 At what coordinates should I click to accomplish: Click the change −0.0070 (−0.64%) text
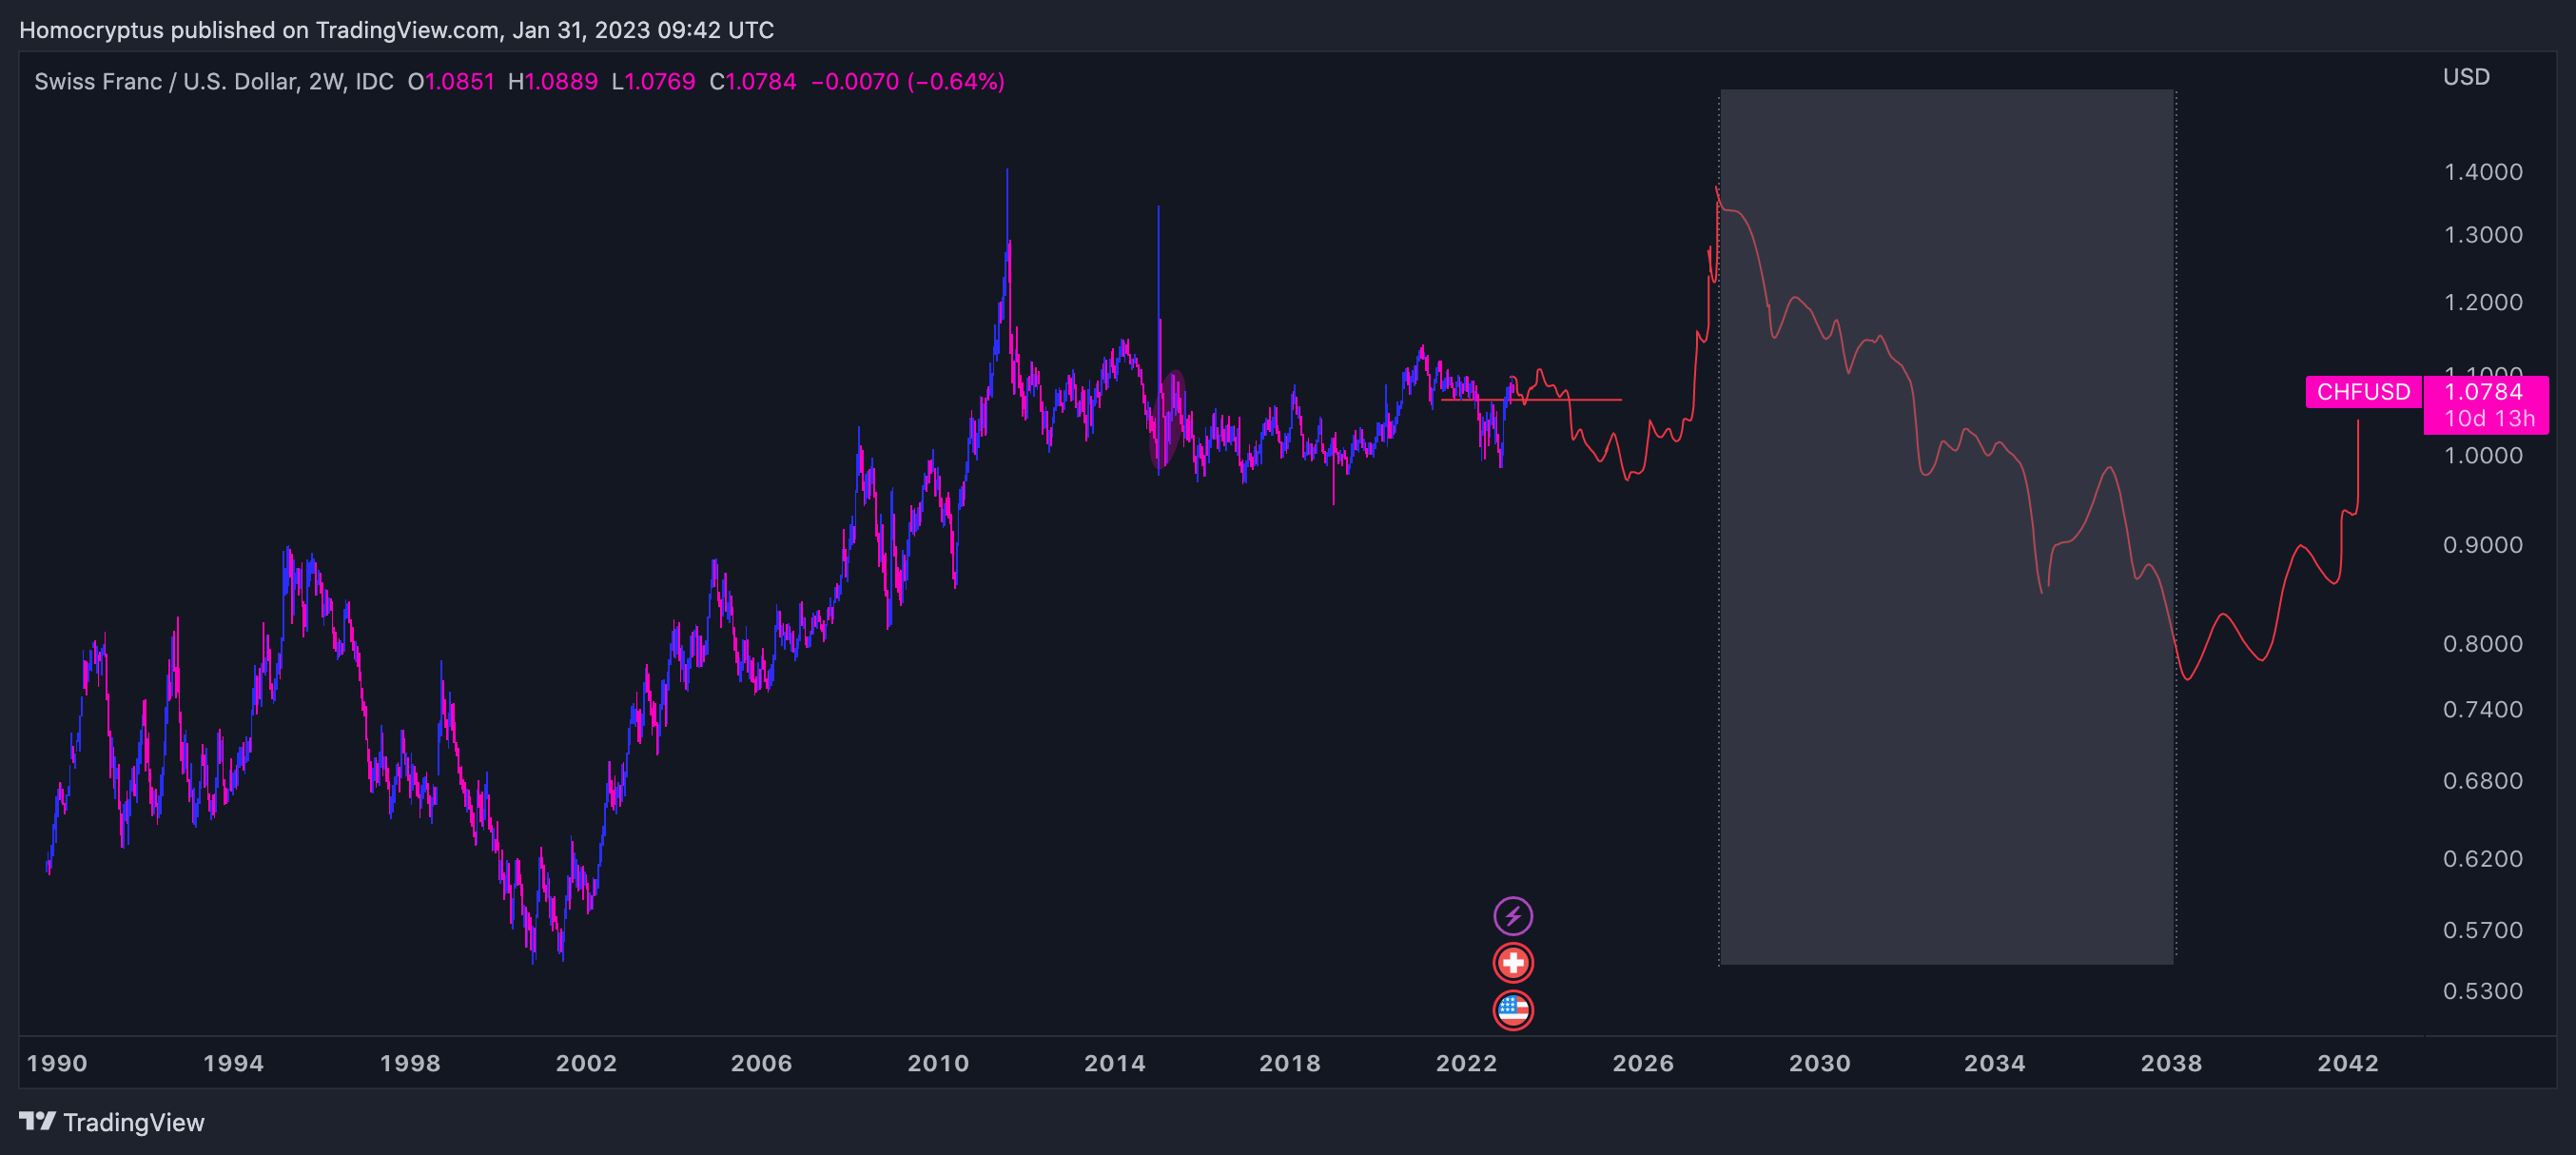[907, 81]
